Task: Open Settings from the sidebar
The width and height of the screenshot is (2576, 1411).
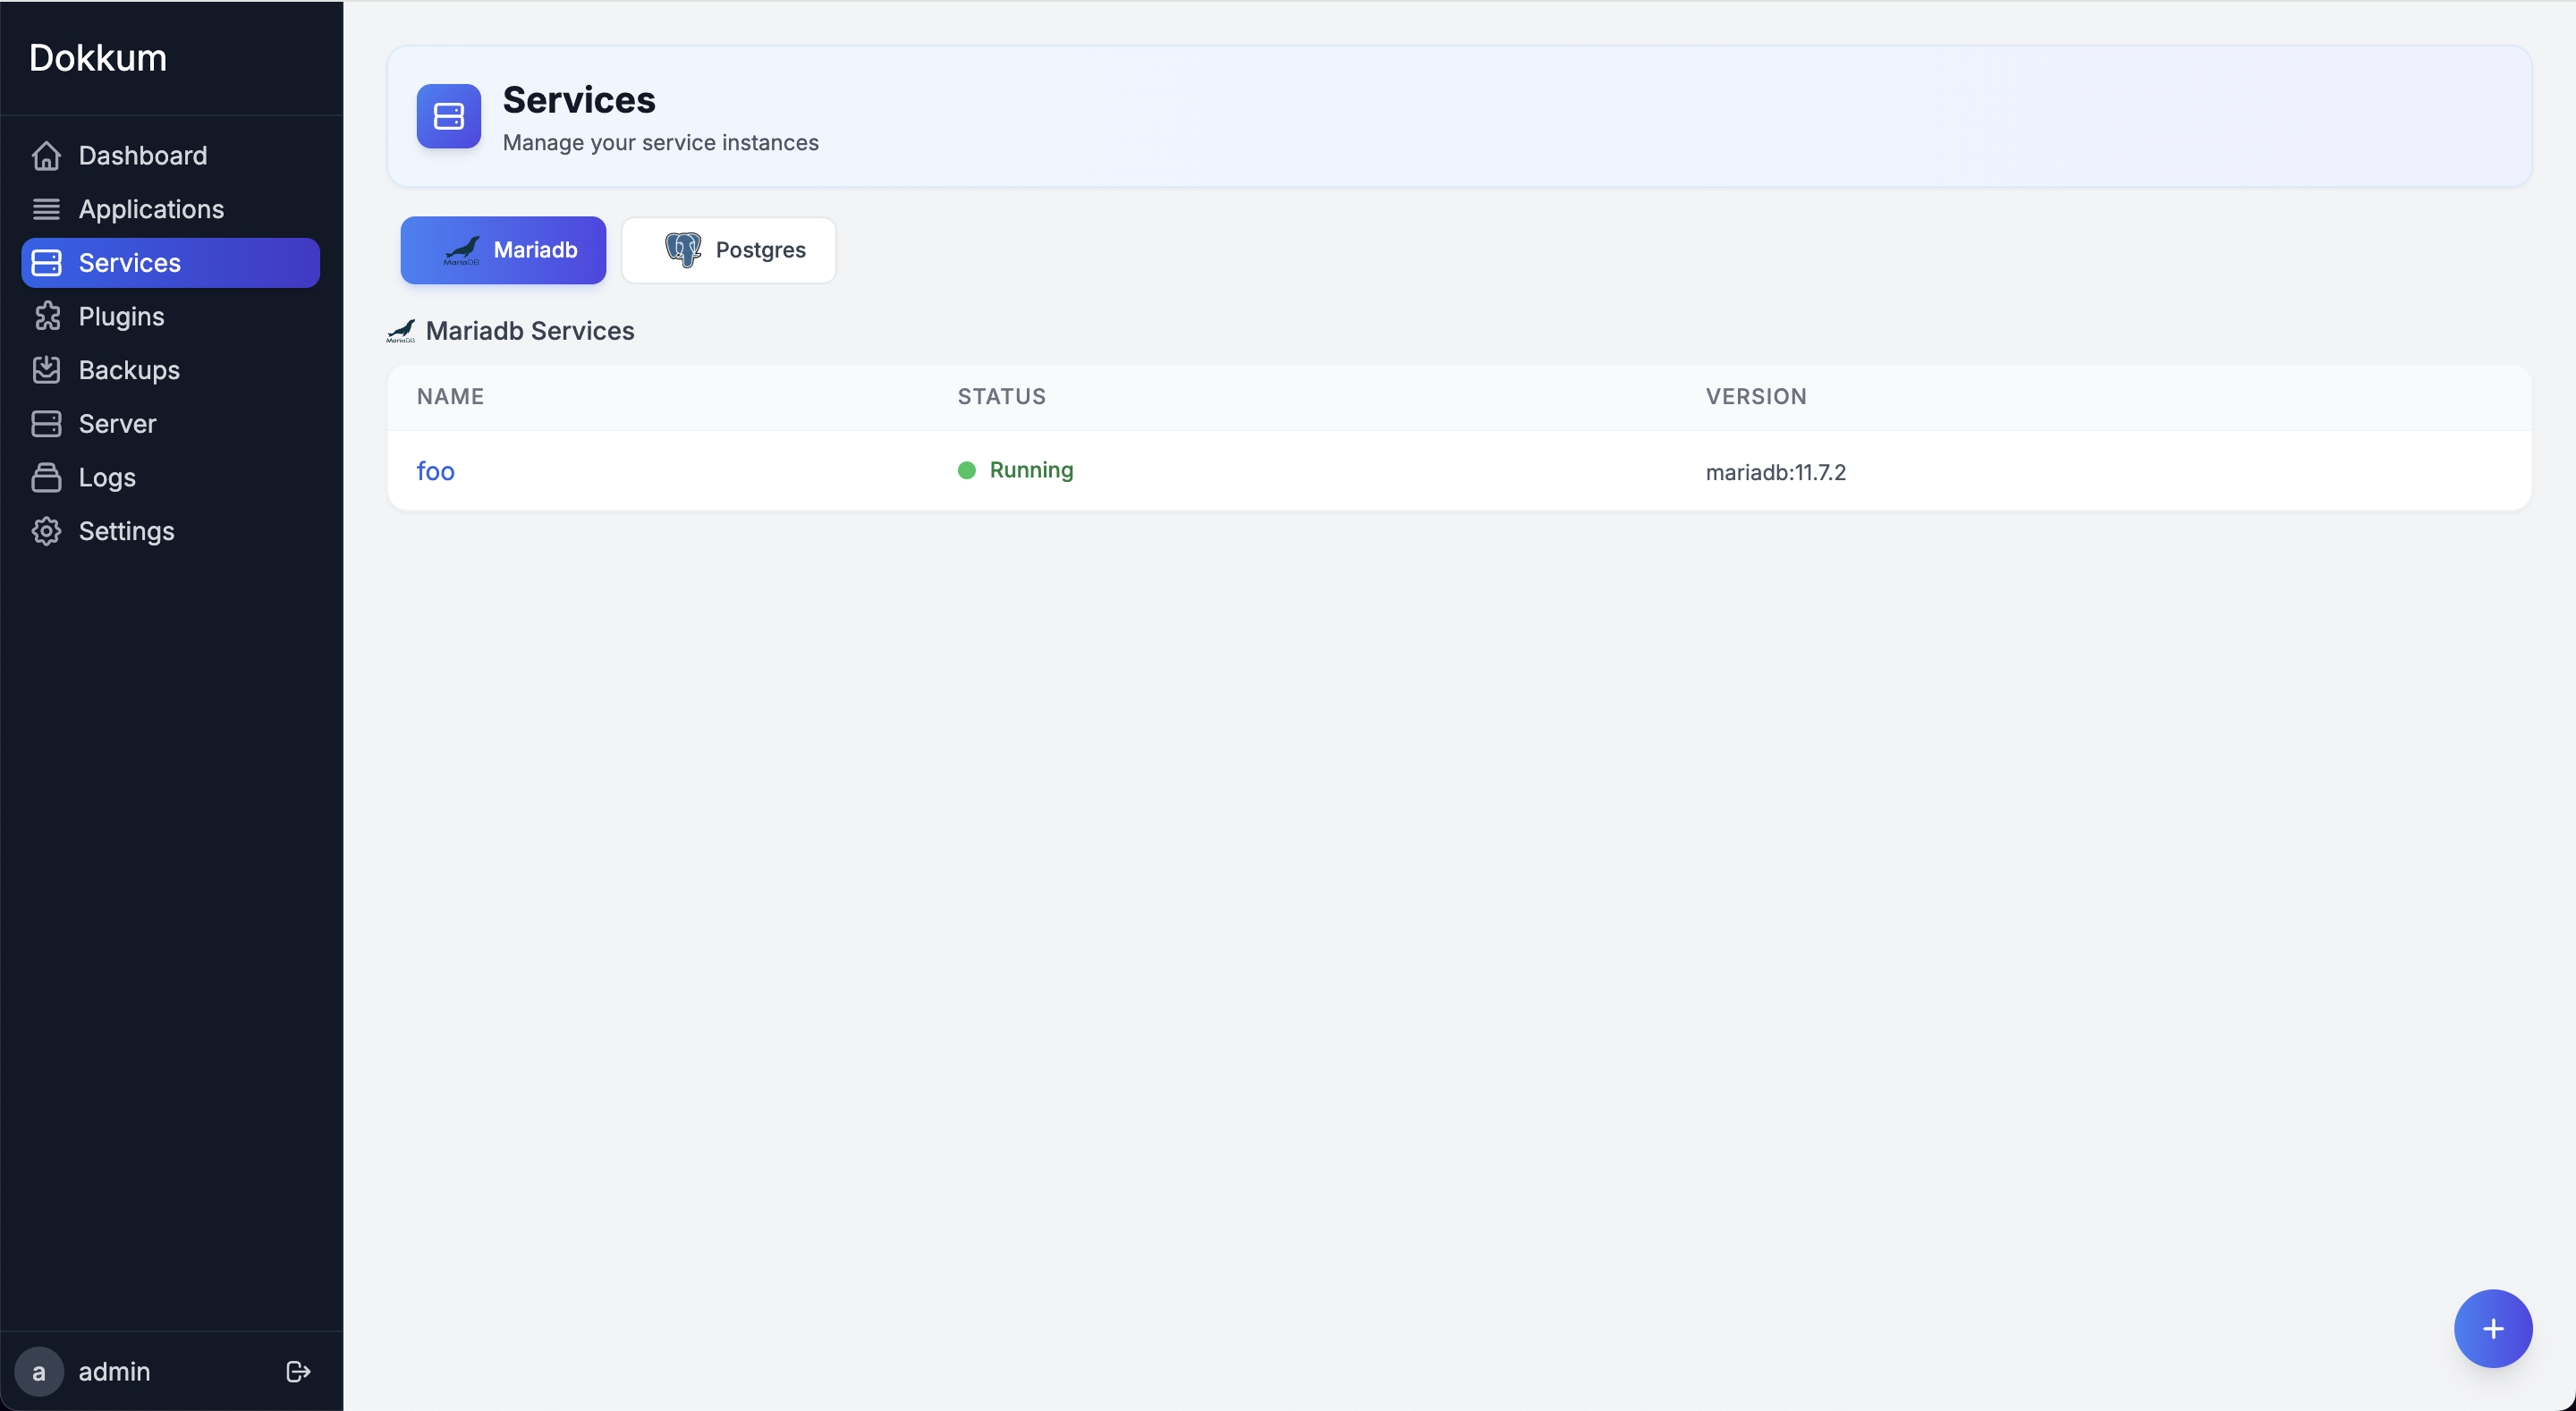Action: click(171, 531)
